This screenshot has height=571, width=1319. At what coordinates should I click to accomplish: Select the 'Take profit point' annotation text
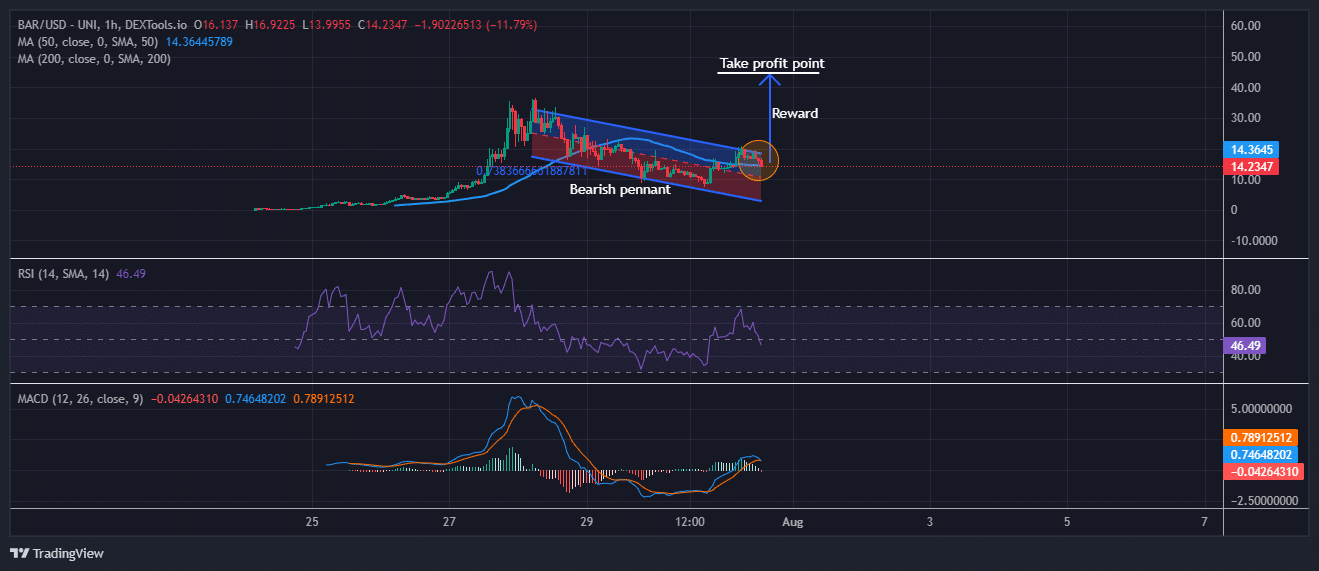[771, 64]
